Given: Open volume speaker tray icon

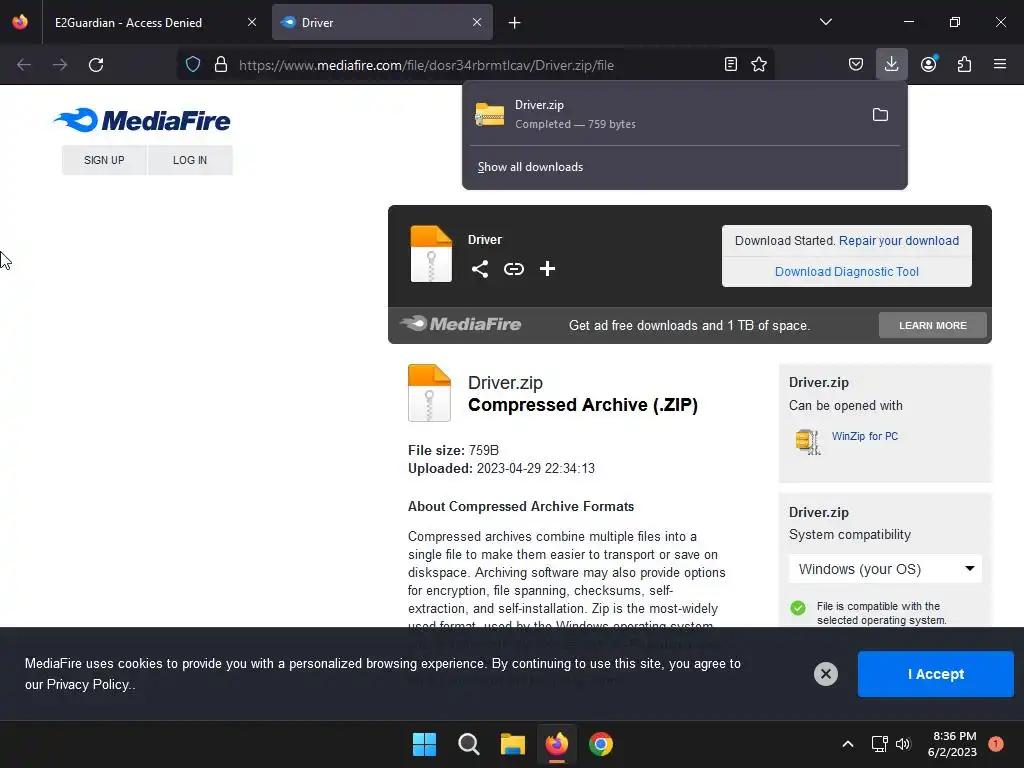Looking at the screenshot, I should [x=903, y=744].
